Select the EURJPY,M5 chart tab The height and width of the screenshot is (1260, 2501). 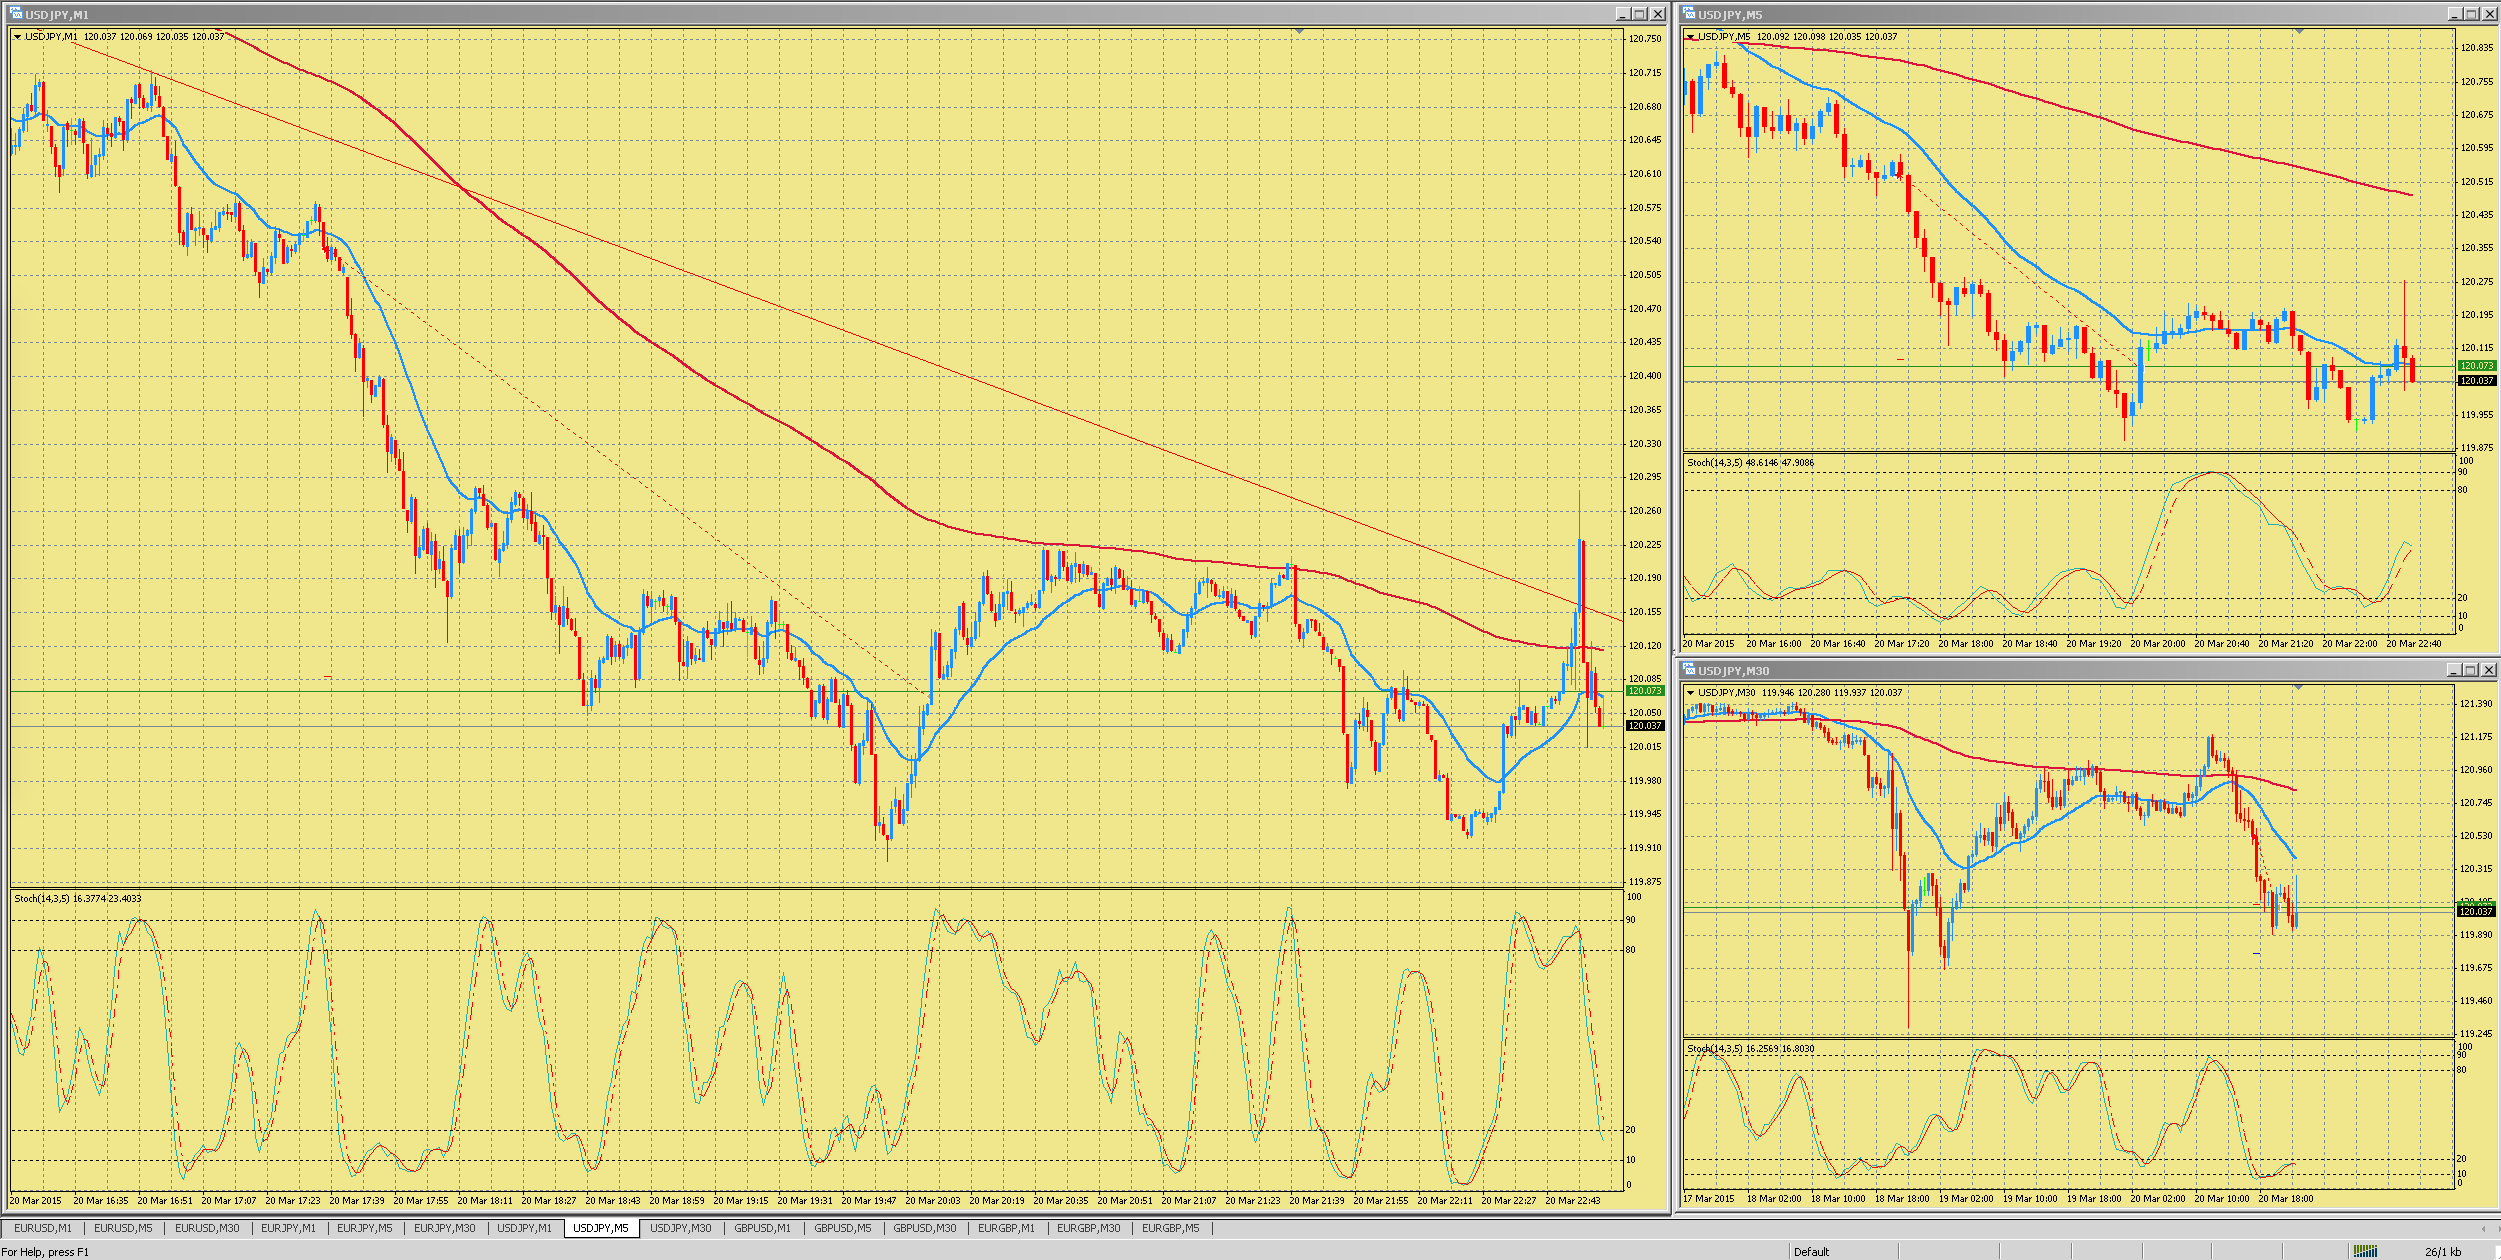point(364,1228)
